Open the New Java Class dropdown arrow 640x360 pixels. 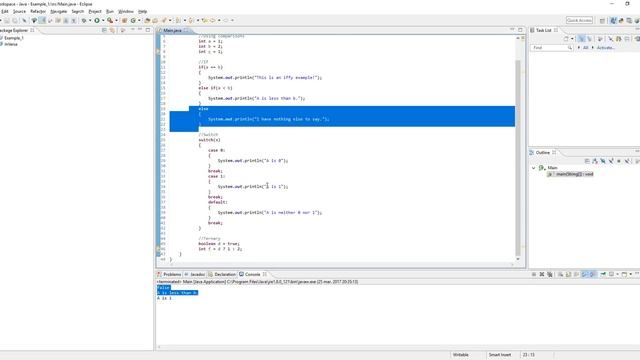click(x=139, y=20)
